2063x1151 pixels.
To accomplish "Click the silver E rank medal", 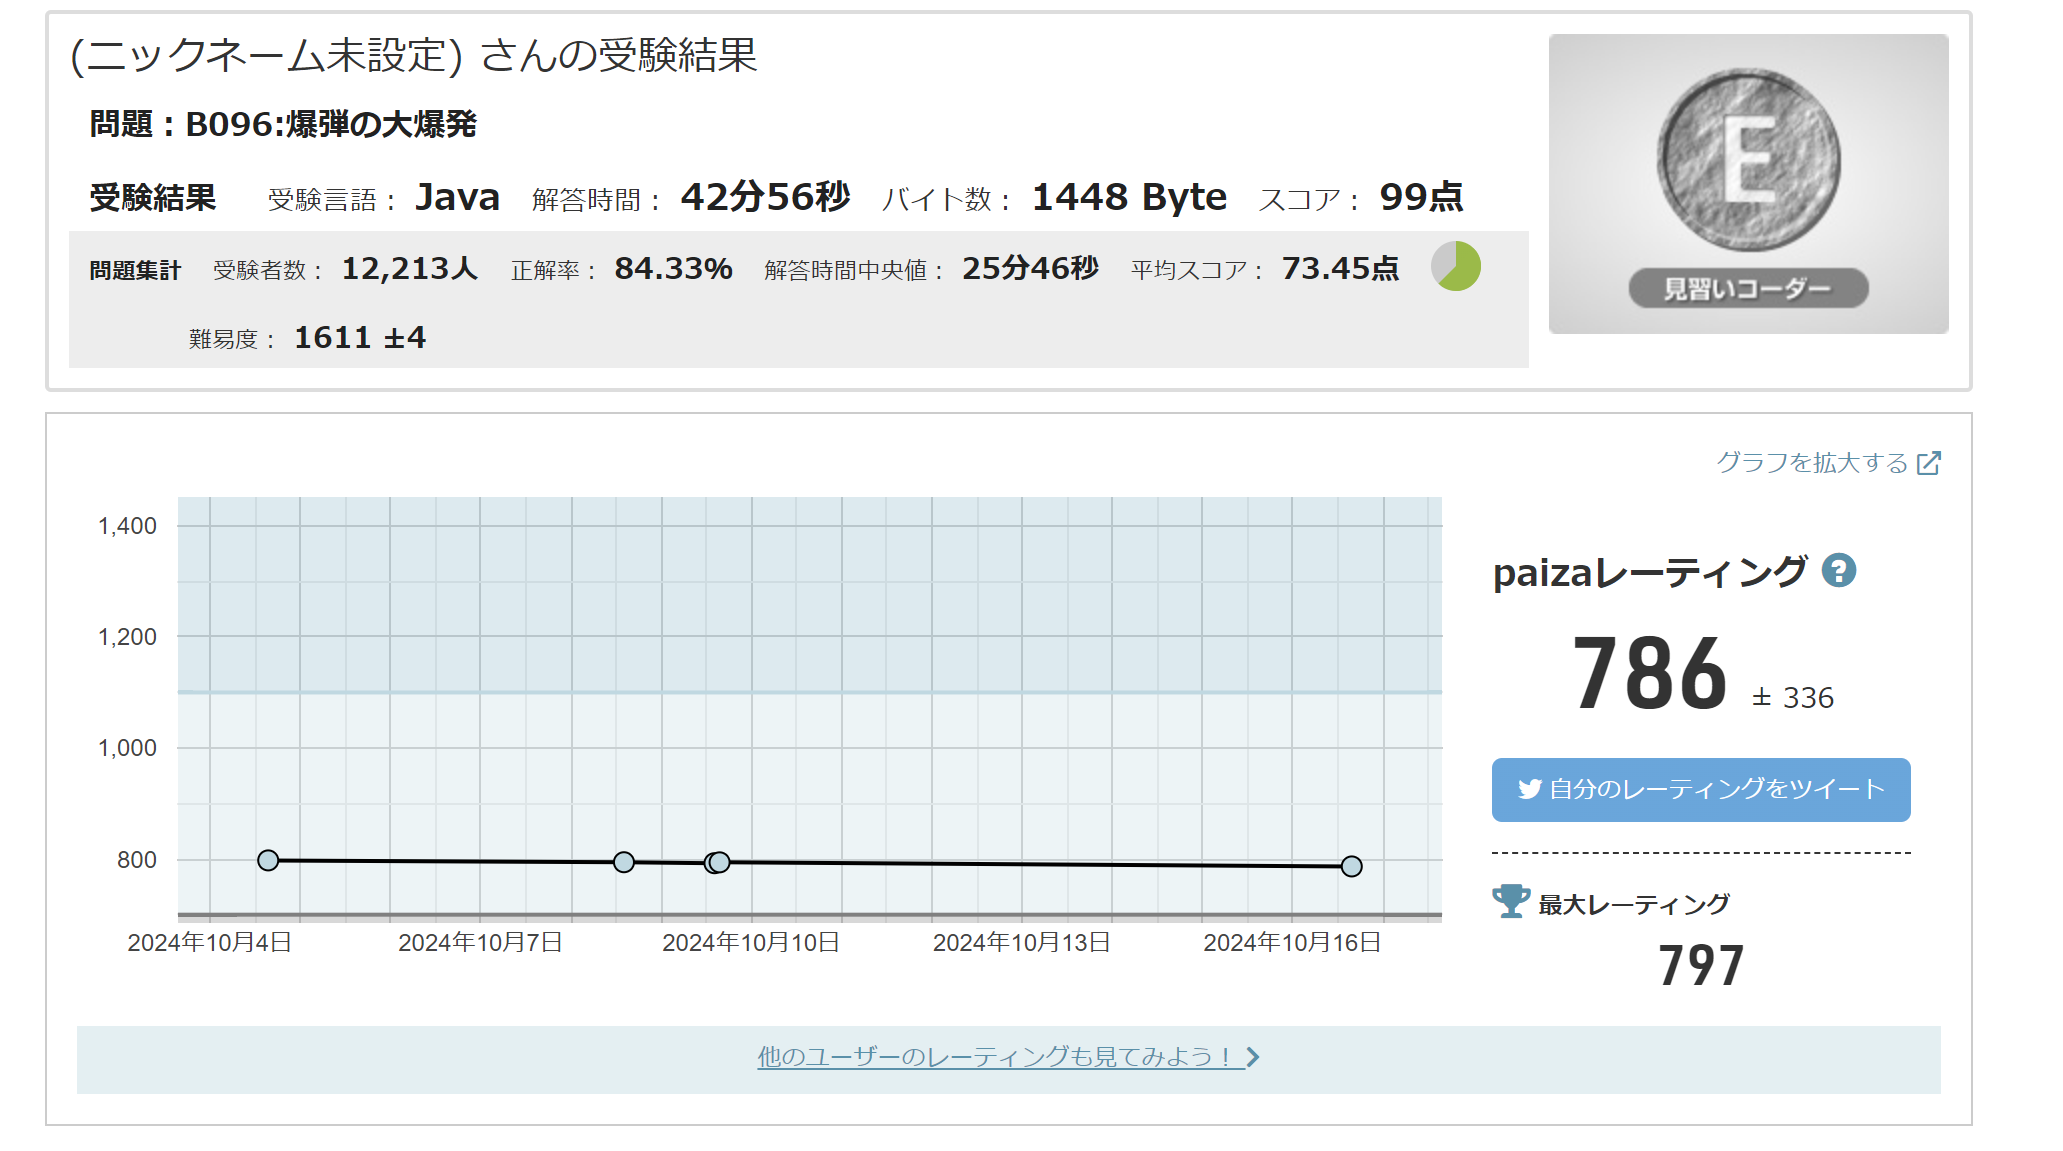I will pos(1748,160).
